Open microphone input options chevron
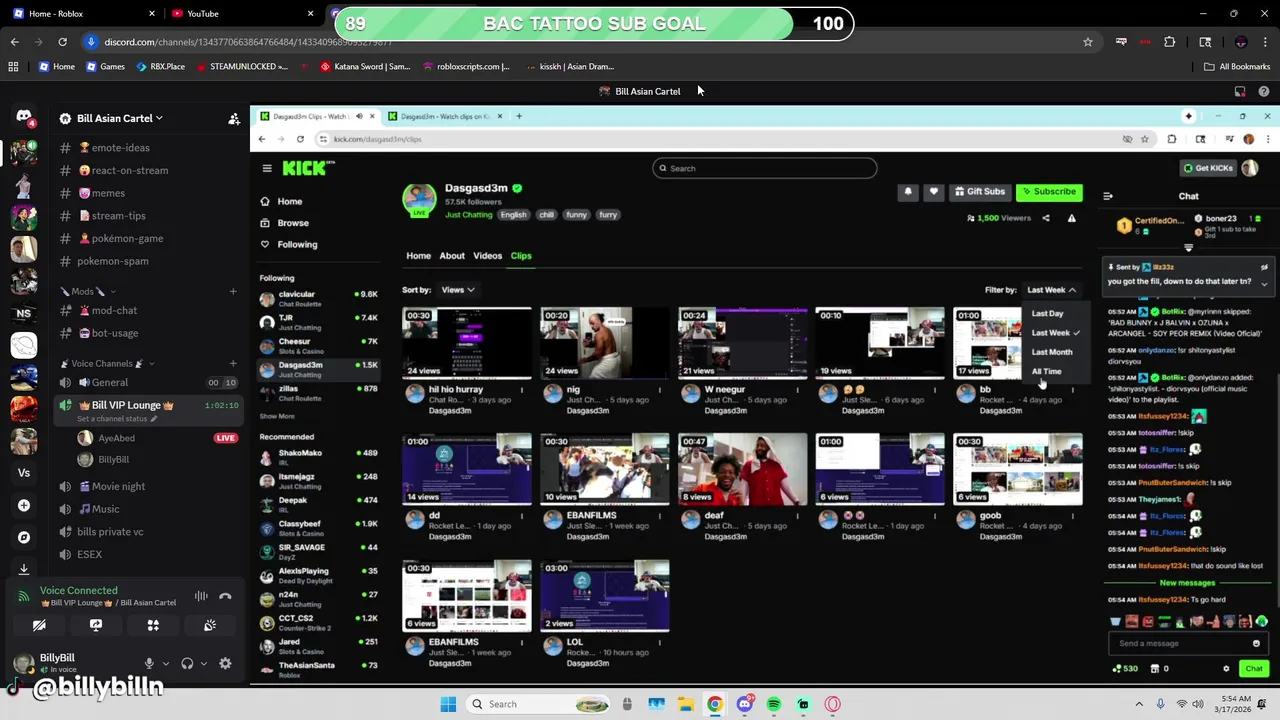Screen dimensions: 1280x720 (165, 663)
